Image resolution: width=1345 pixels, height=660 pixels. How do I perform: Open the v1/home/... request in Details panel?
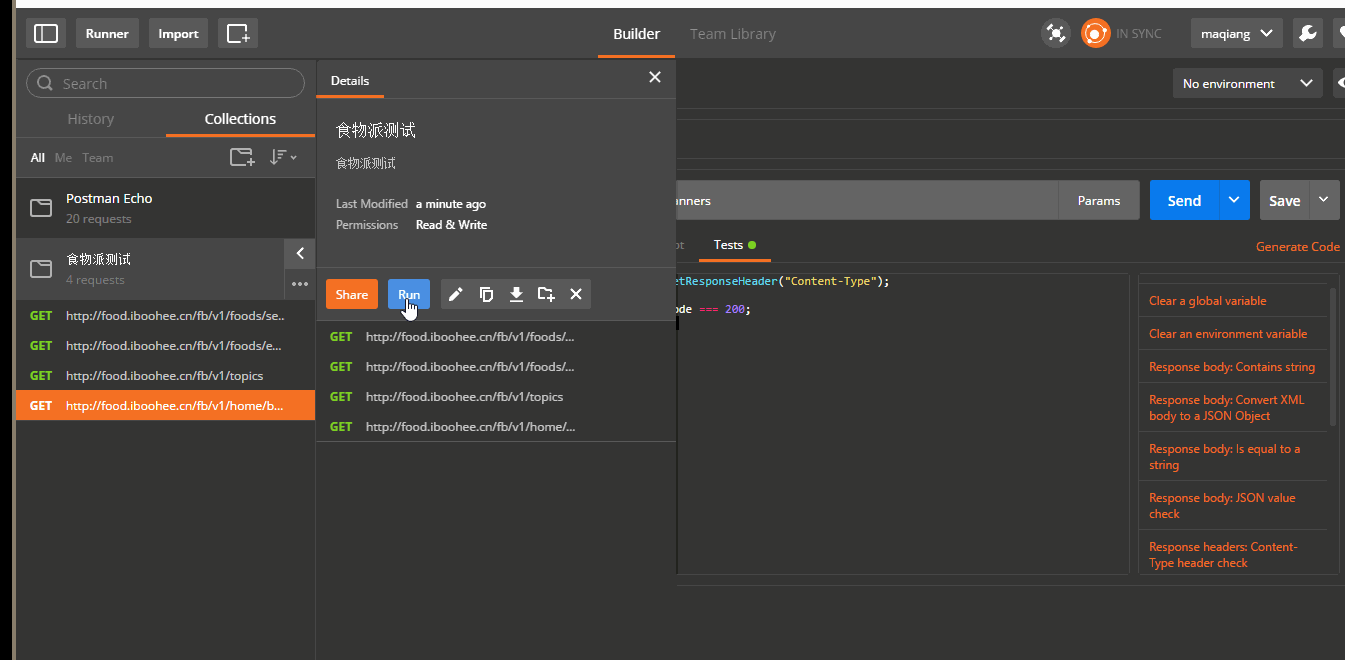pos(496,426)
